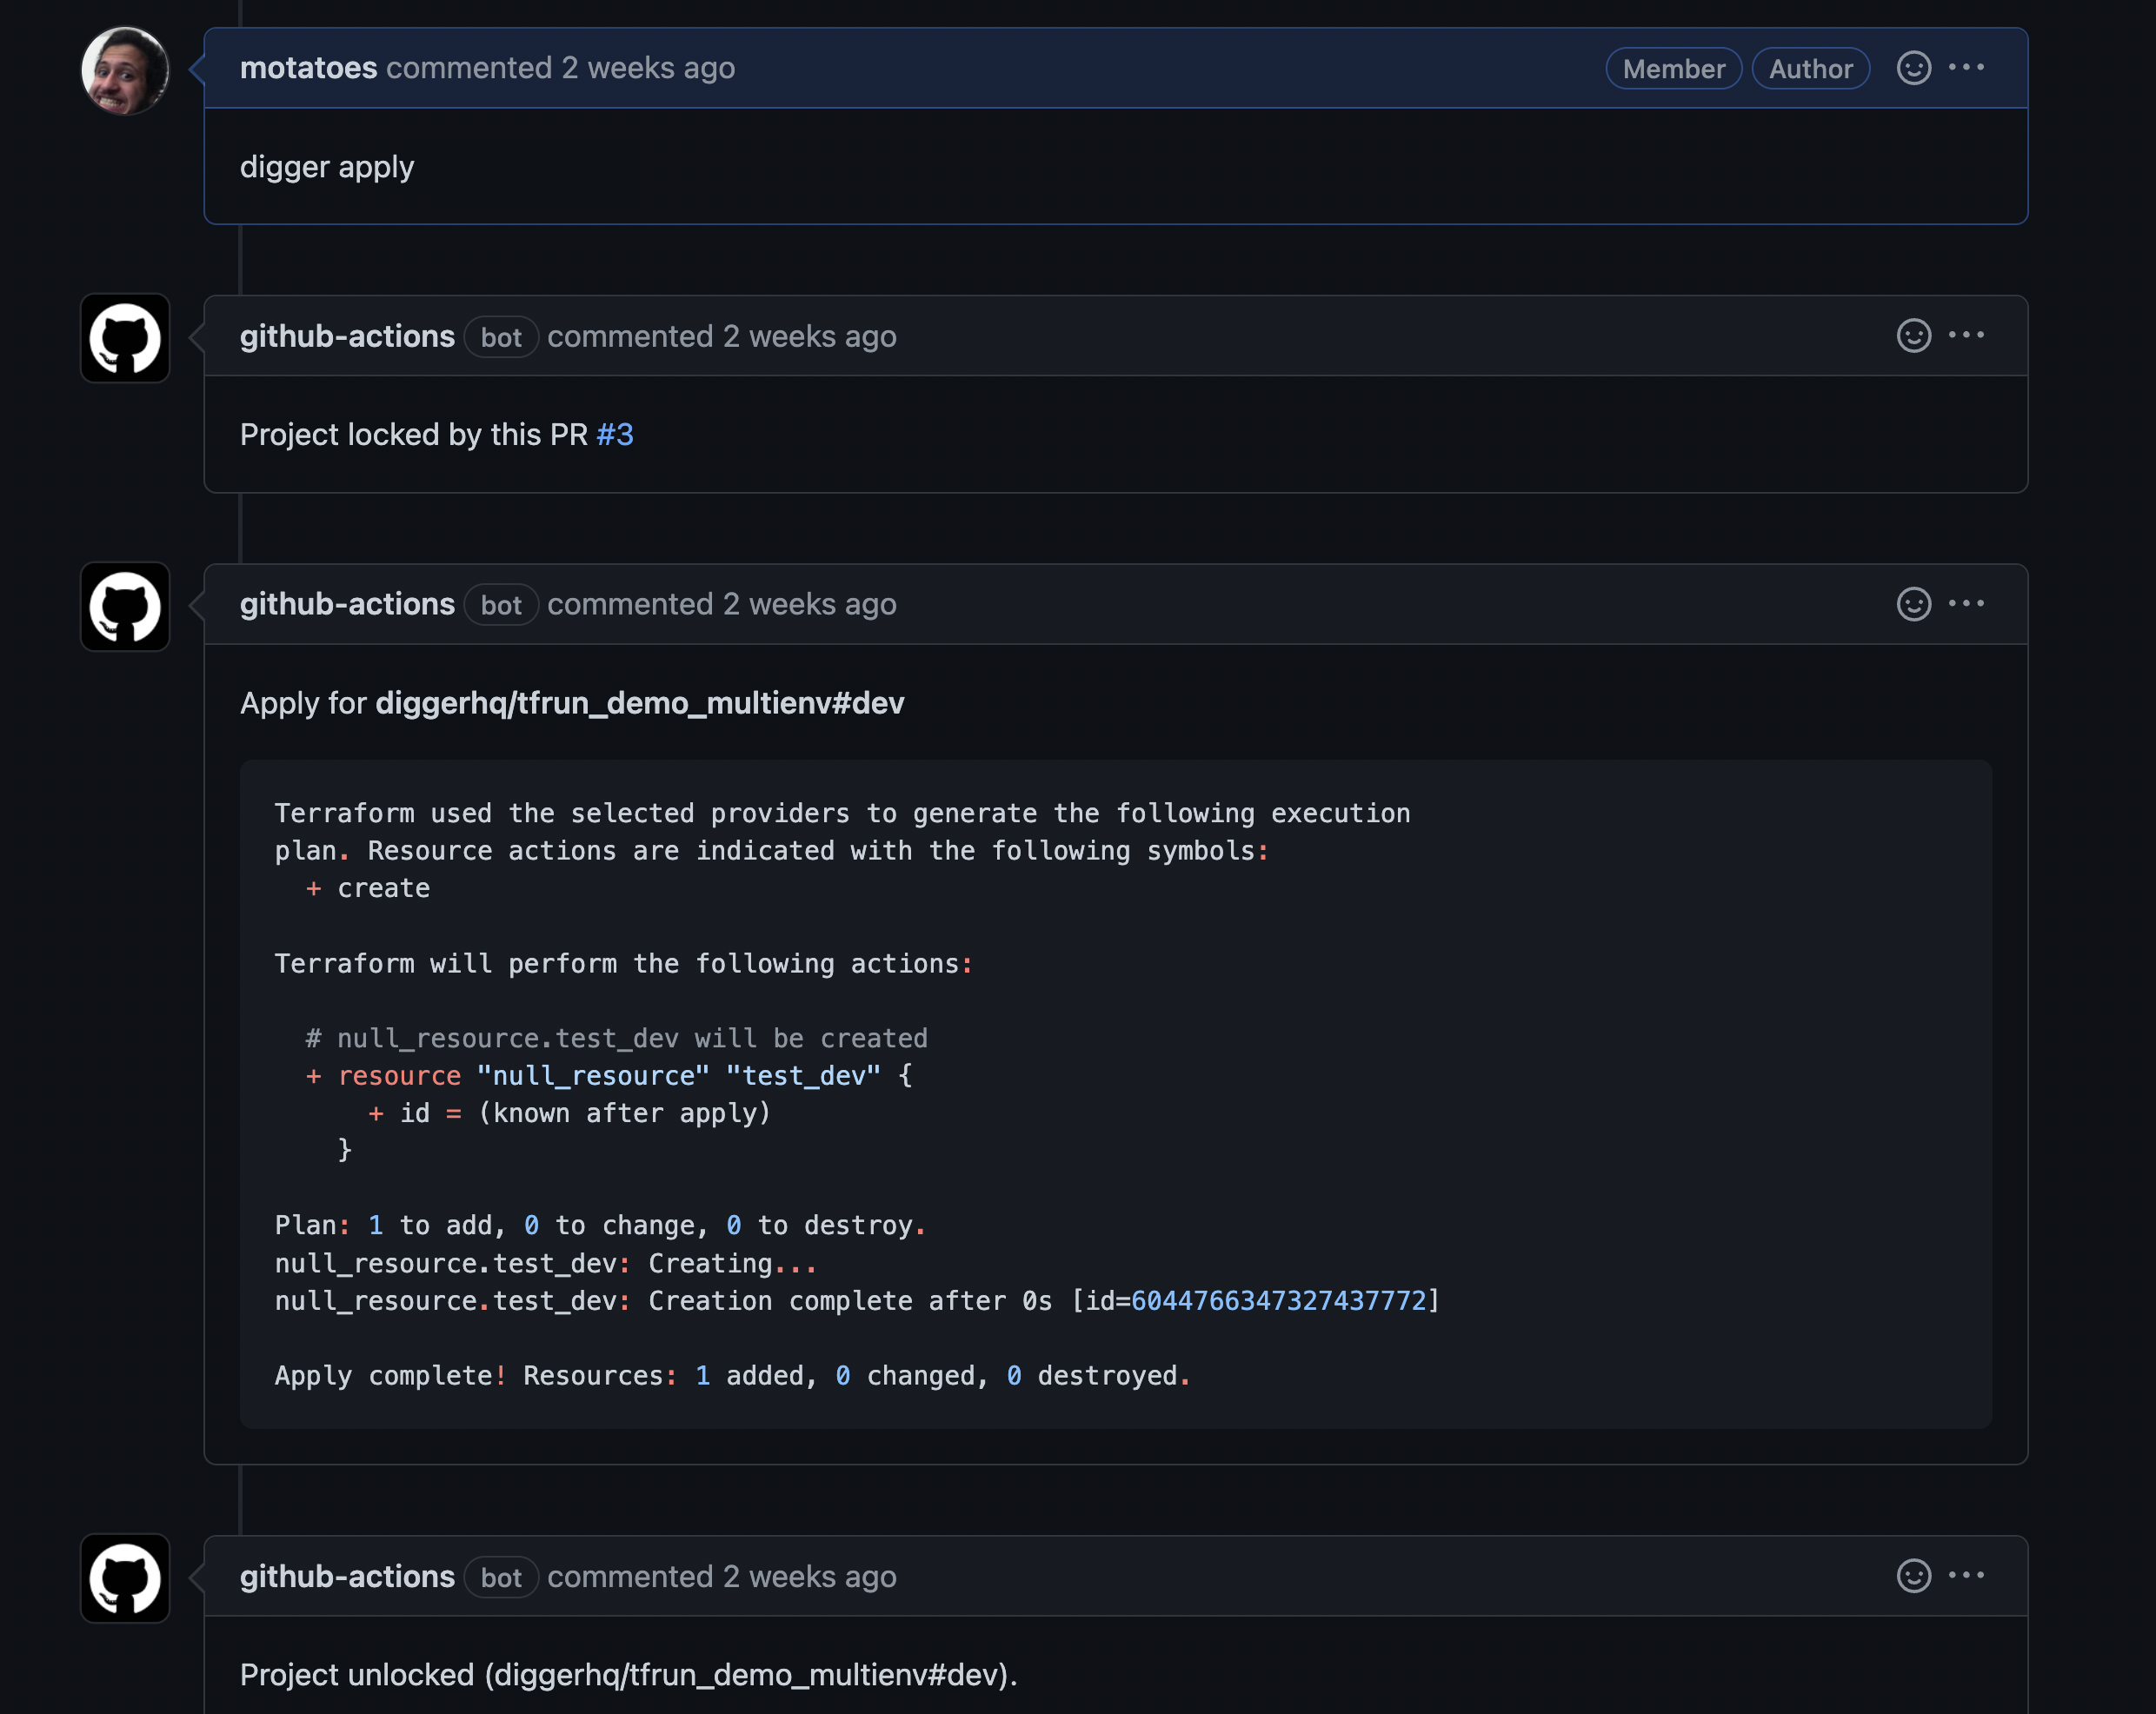
Task: Open motatoes profile username link
Action: 308,68
